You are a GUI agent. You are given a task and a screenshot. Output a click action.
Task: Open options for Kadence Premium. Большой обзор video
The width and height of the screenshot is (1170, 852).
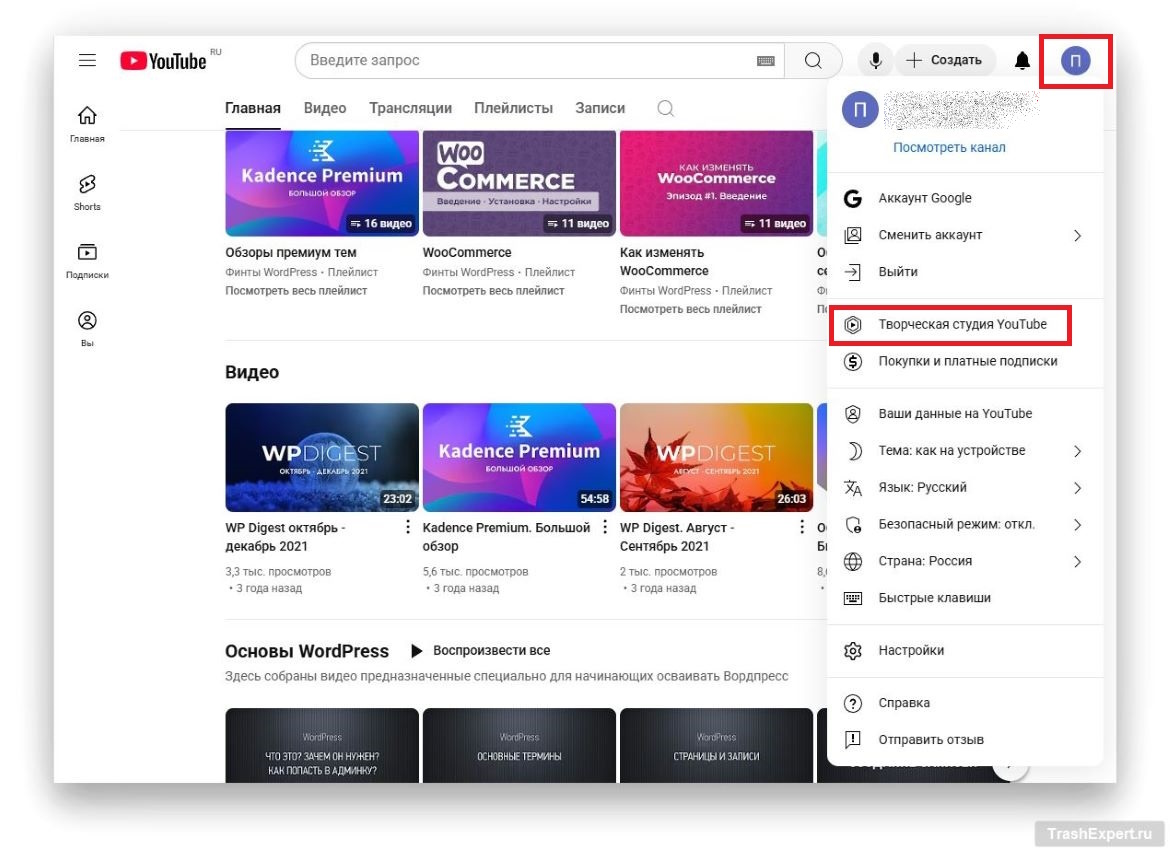click(604, 527)
